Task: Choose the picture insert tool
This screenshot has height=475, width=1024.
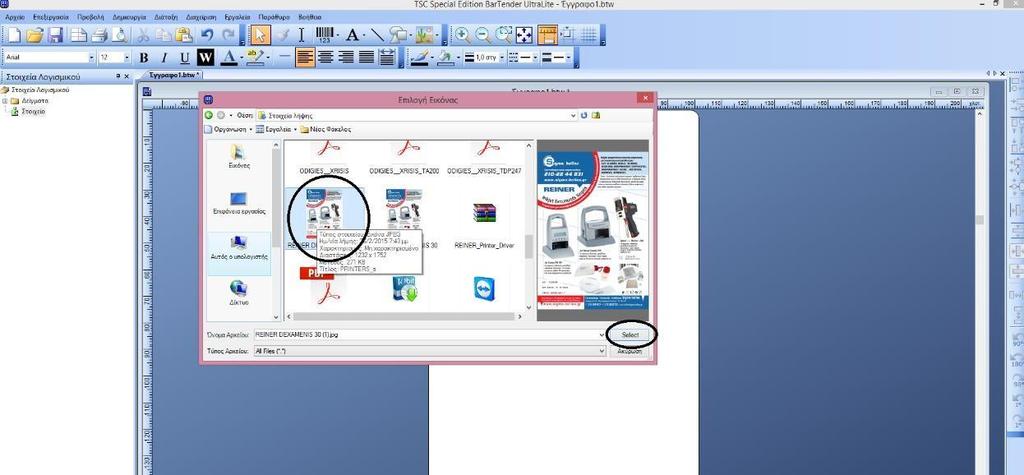Action: click(424, 35)
